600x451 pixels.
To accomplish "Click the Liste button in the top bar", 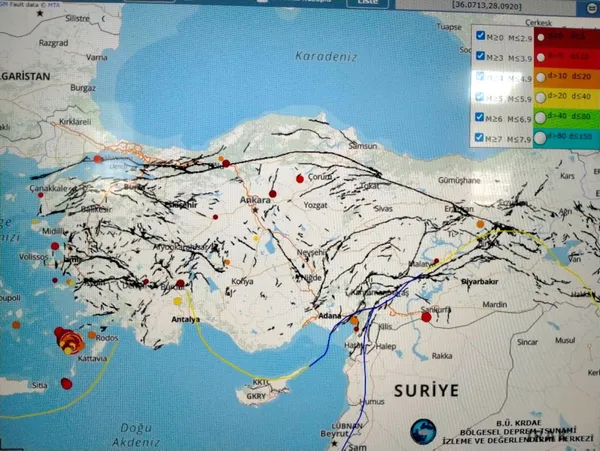I will point(367,3).
